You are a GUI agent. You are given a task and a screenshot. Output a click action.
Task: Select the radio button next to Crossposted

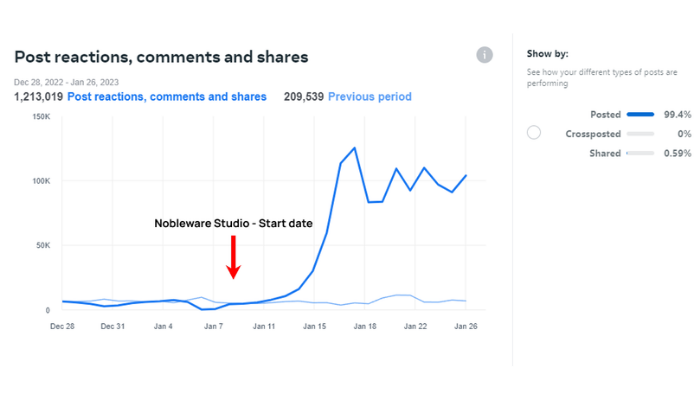pyautogui.click(x=534, y=133)
